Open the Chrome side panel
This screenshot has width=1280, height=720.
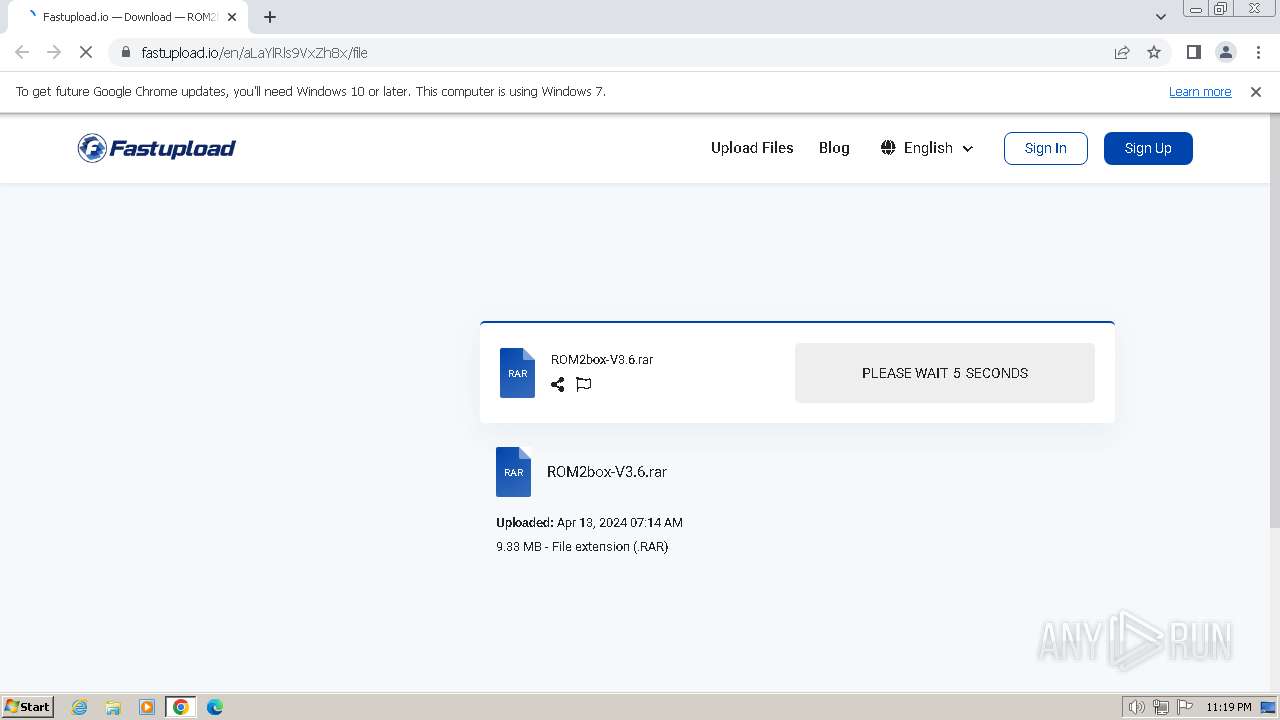click(x=1193, y=52)
